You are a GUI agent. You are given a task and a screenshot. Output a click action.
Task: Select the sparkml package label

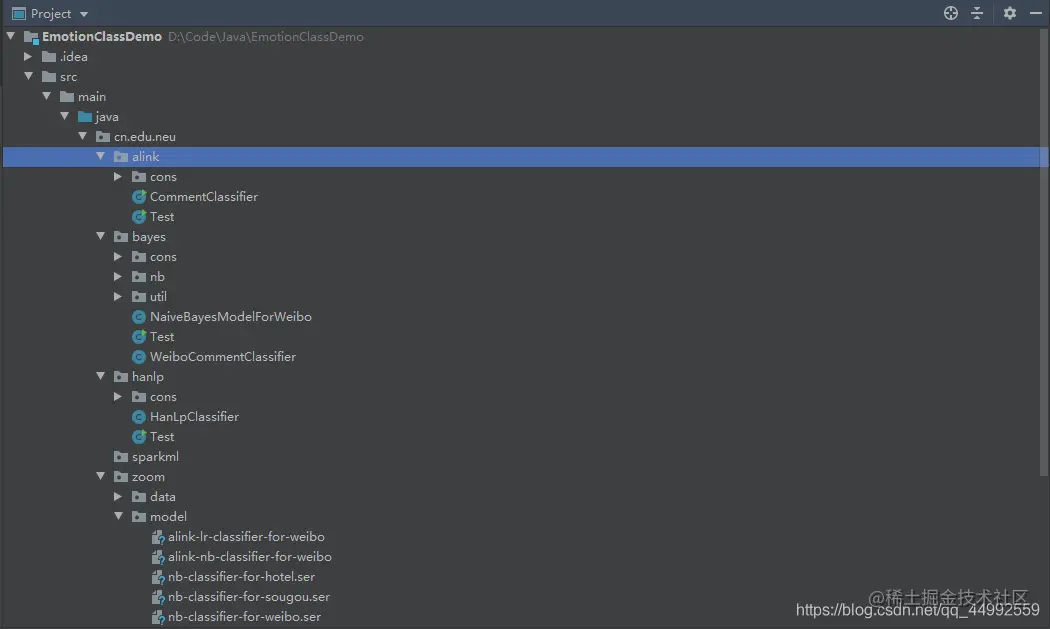click(x=155, y=457)
